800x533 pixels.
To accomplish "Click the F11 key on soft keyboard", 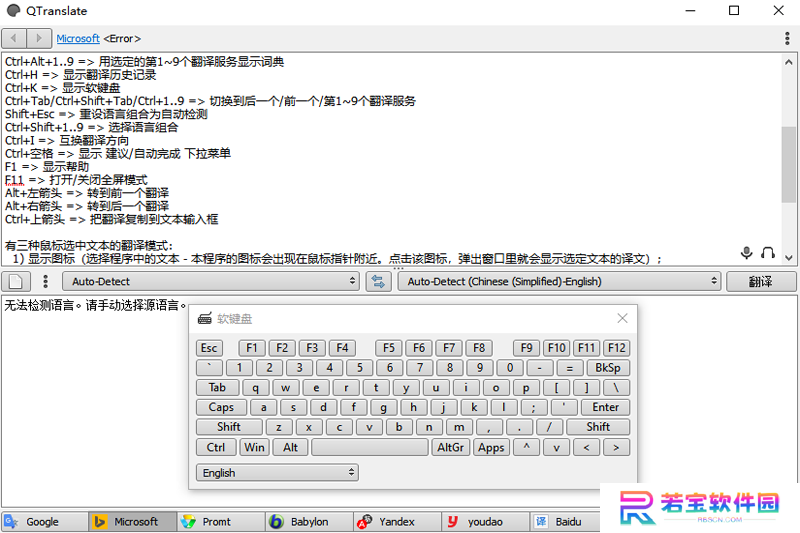I will click(x=586, y=348).
